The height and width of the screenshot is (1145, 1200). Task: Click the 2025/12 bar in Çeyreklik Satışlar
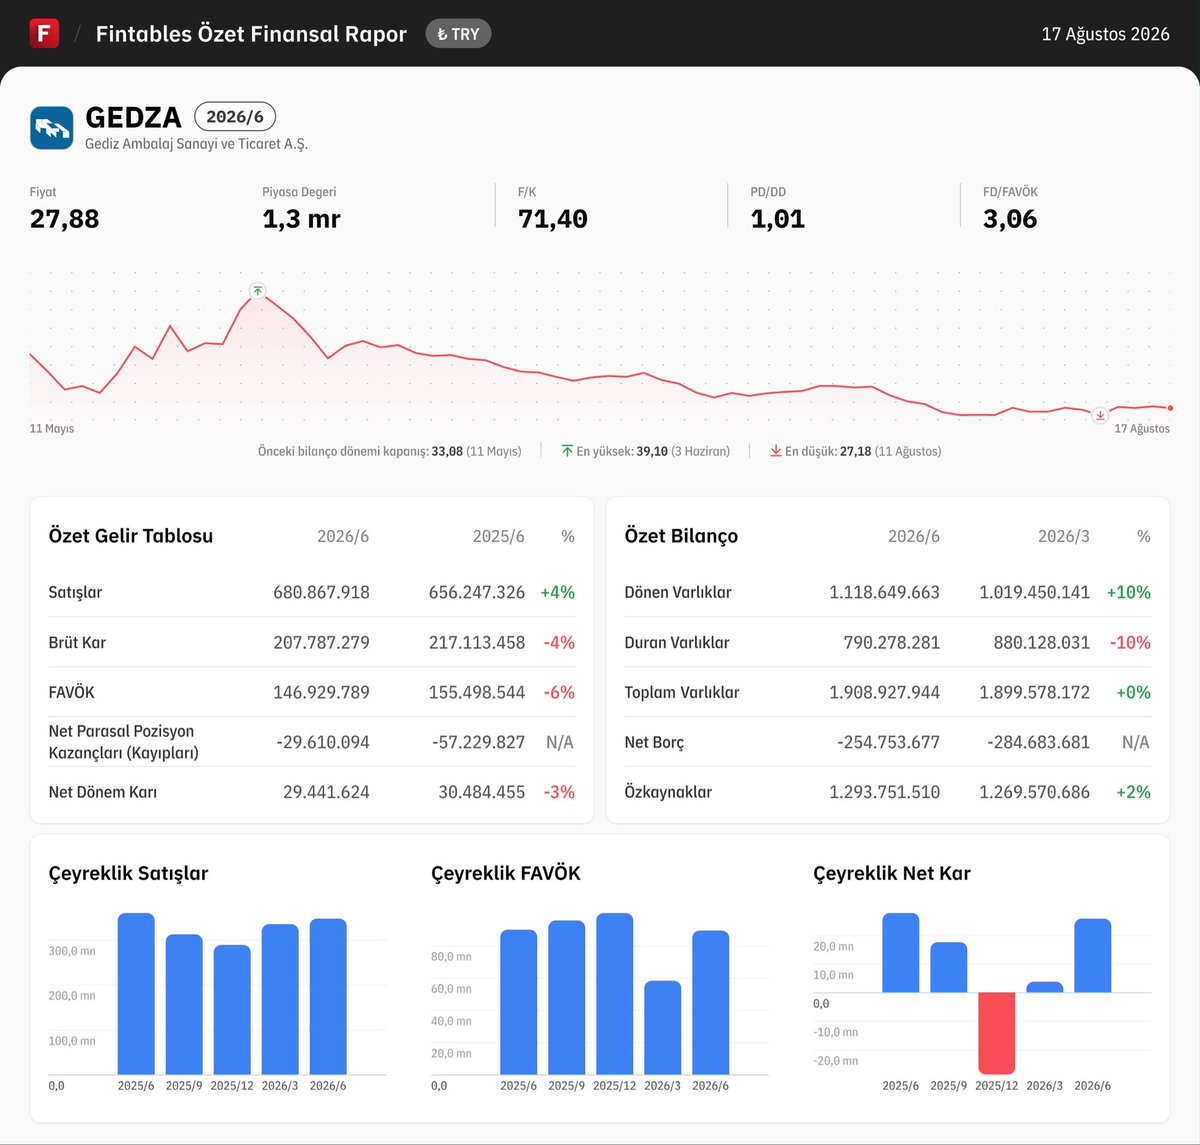(x=232, y=1010)
